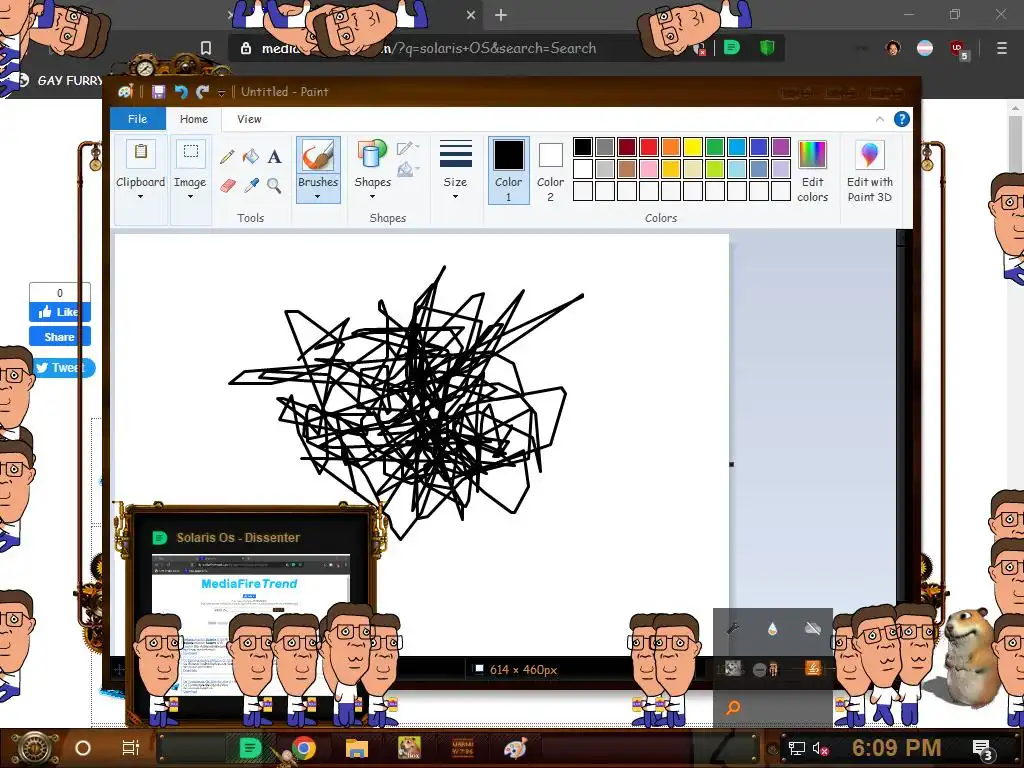Open the uBlock Origin extension icon
The image size is (1024, 768).
958,49
